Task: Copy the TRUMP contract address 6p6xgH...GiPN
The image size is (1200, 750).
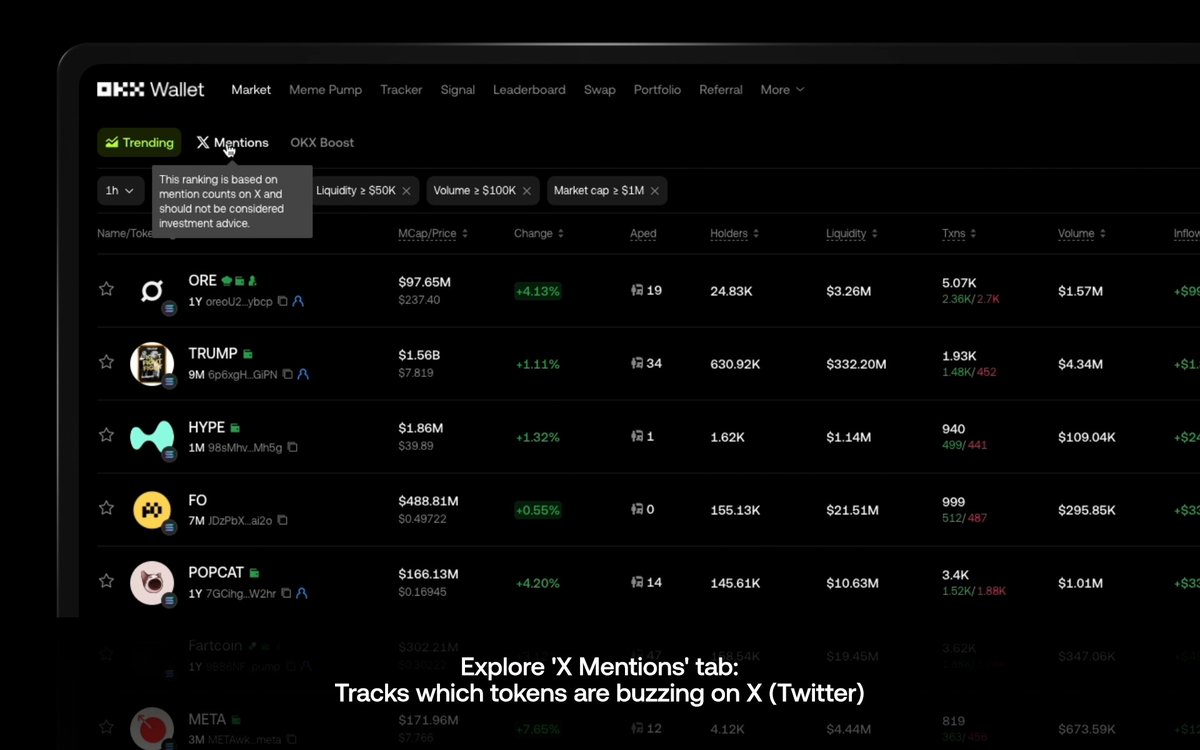Action: point(288,374)
